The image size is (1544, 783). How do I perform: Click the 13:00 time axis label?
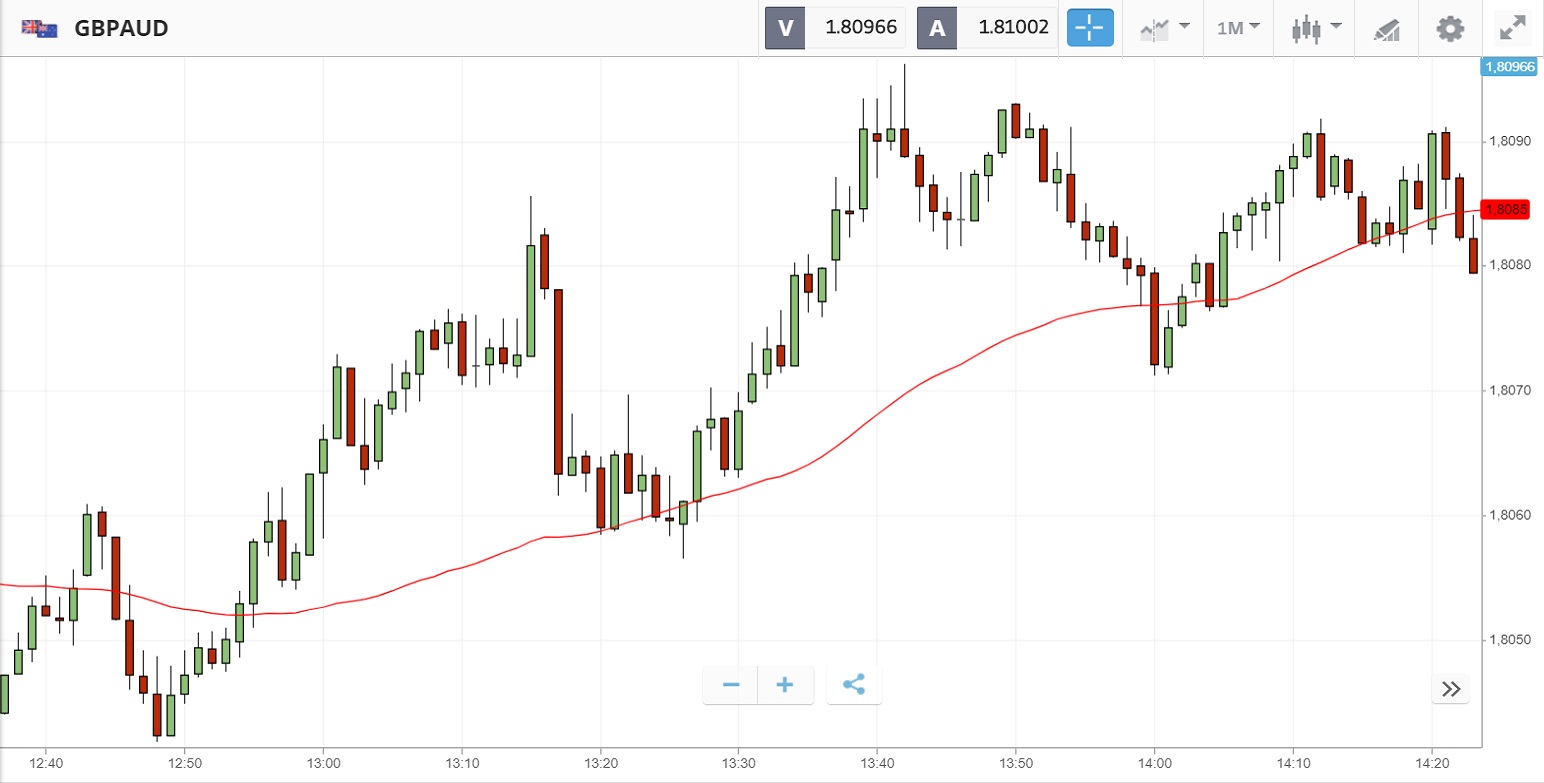[322, 763]
